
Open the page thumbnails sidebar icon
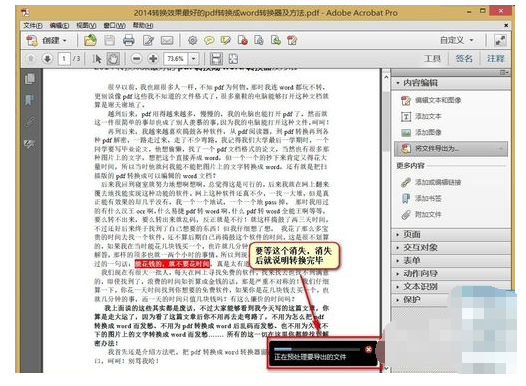(30, 79)
